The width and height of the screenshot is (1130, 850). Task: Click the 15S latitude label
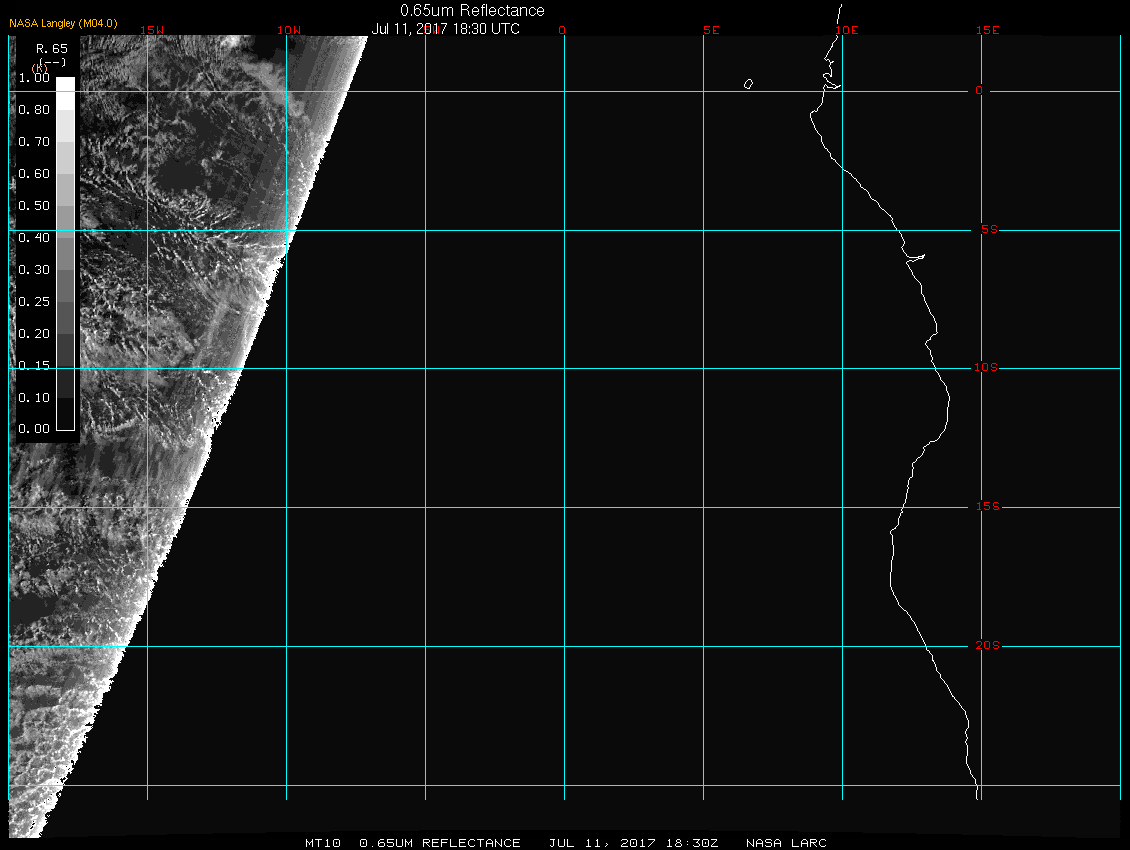986,507
